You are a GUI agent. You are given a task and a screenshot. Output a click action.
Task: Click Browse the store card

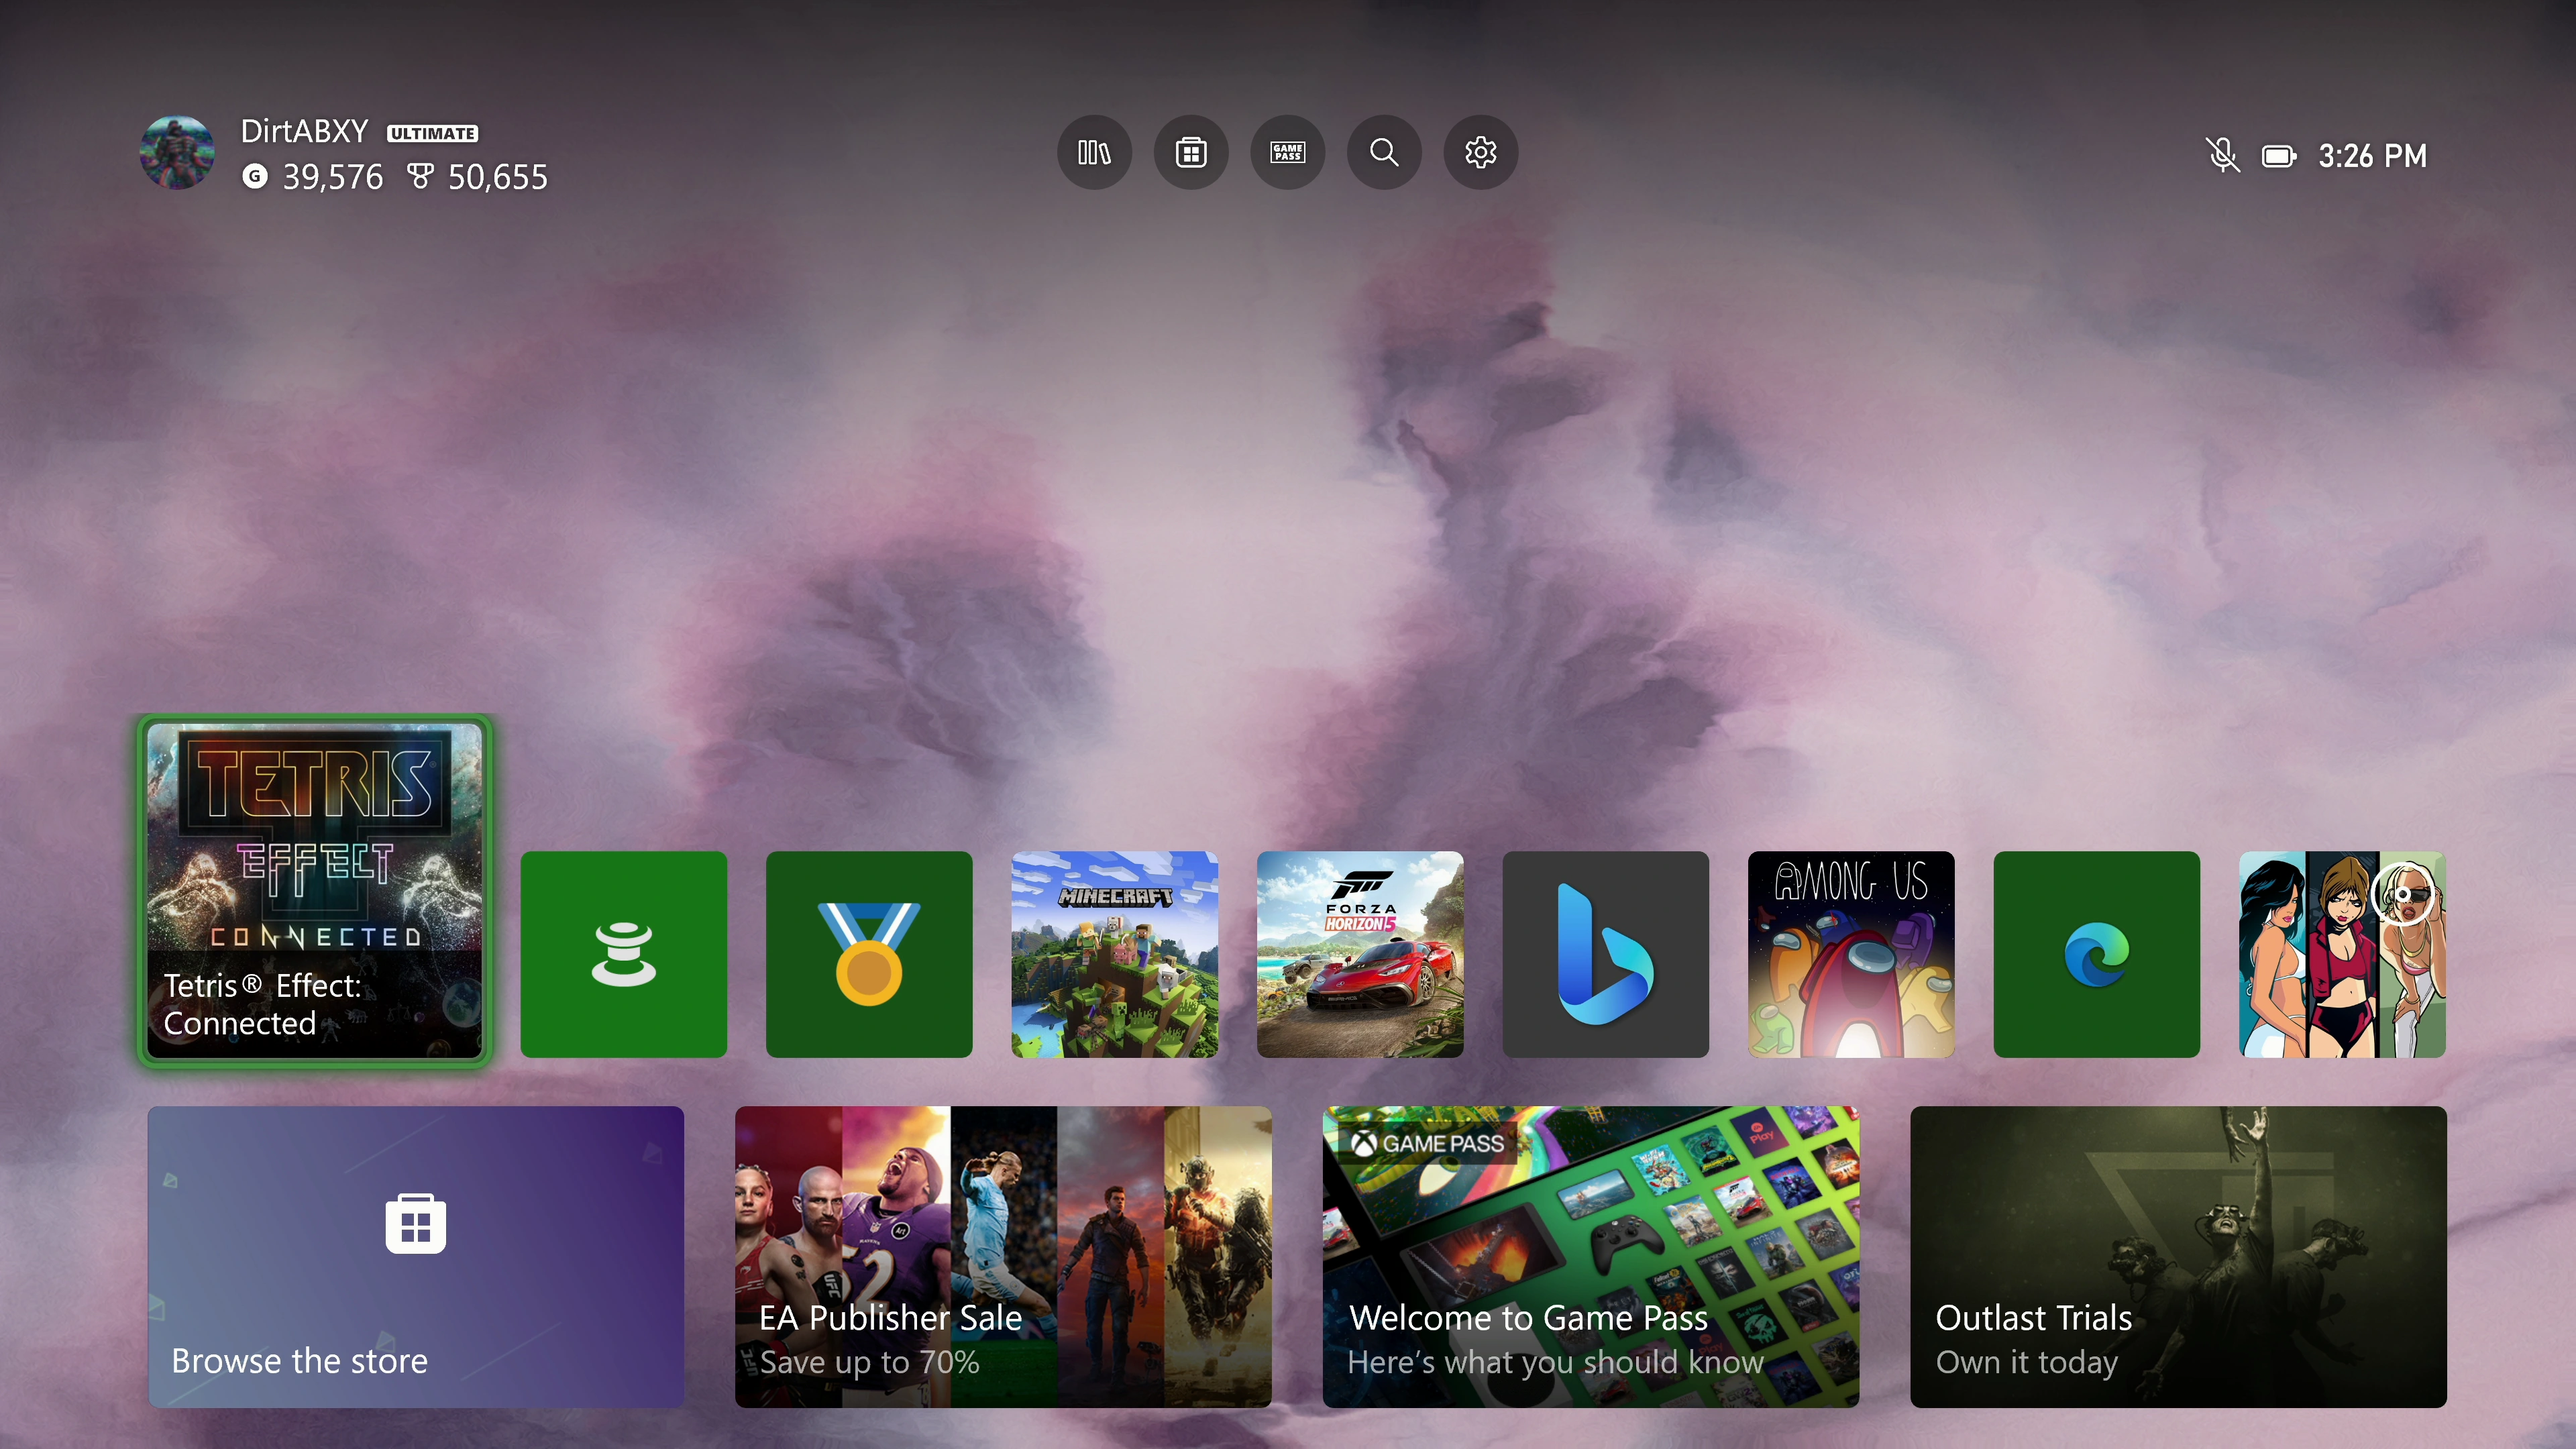(x=415, y=1256)
